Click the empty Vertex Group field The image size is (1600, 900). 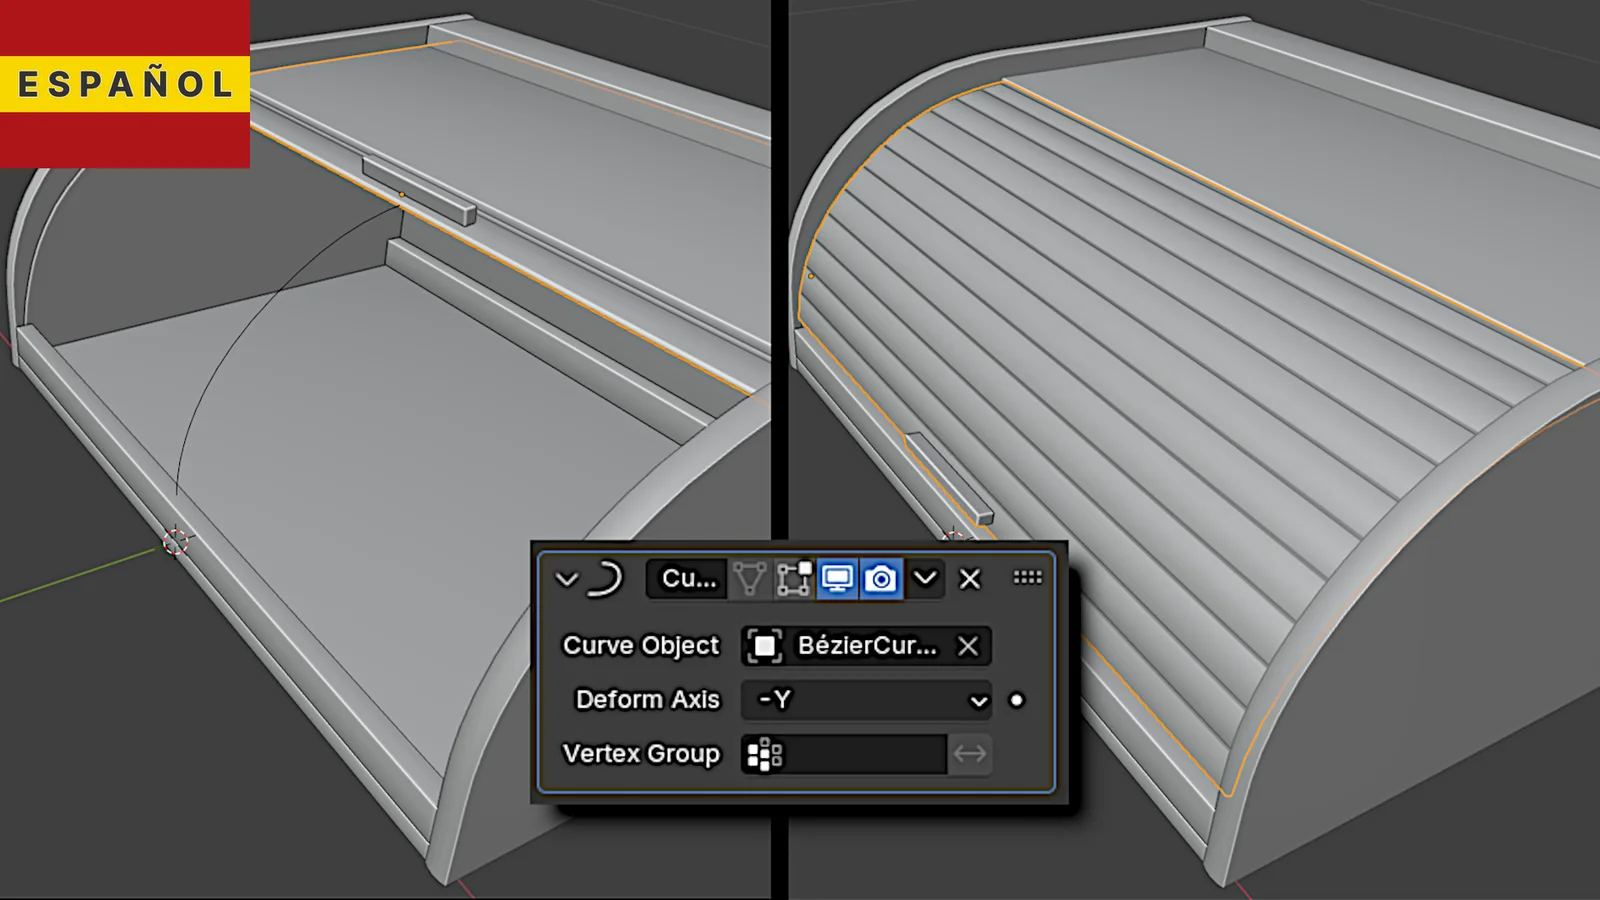[865, 754]
